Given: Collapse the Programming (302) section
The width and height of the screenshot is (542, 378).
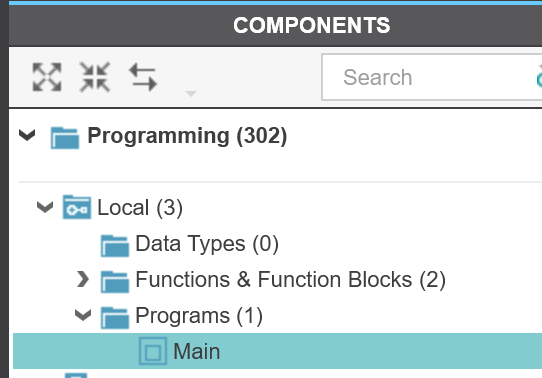Looking at the screenshot, I should (x=27, y=135).
